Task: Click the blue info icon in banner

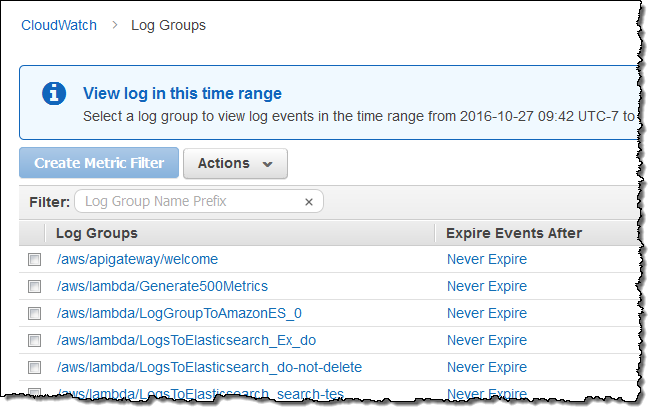Action: pos(54,93)
